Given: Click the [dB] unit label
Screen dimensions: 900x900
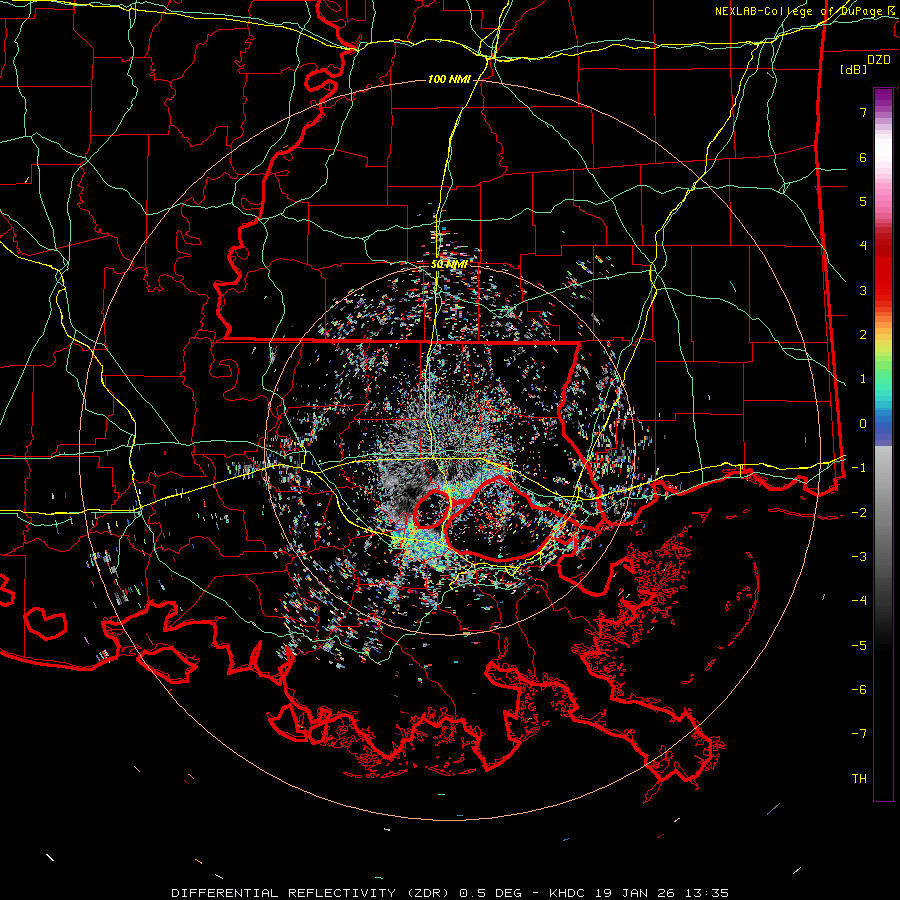Looking at the screenshot, I should point(854,69).
